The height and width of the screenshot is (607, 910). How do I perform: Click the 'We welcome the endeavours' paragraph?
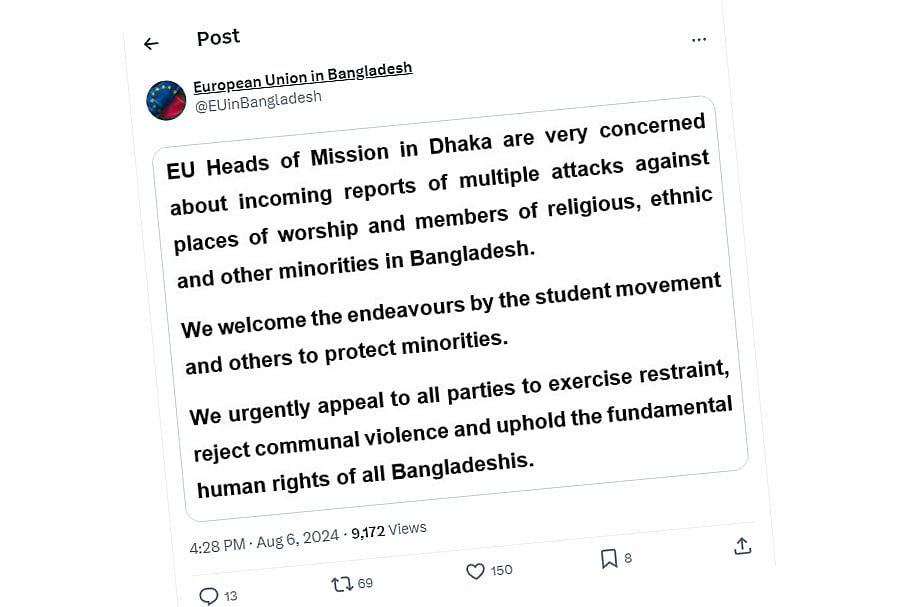450,322
